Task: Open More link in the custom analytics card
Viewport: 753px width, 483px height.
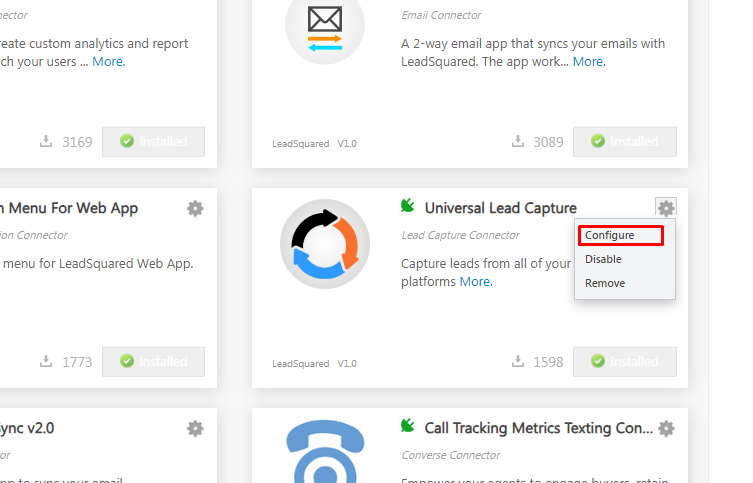Action: coord(109,62)
